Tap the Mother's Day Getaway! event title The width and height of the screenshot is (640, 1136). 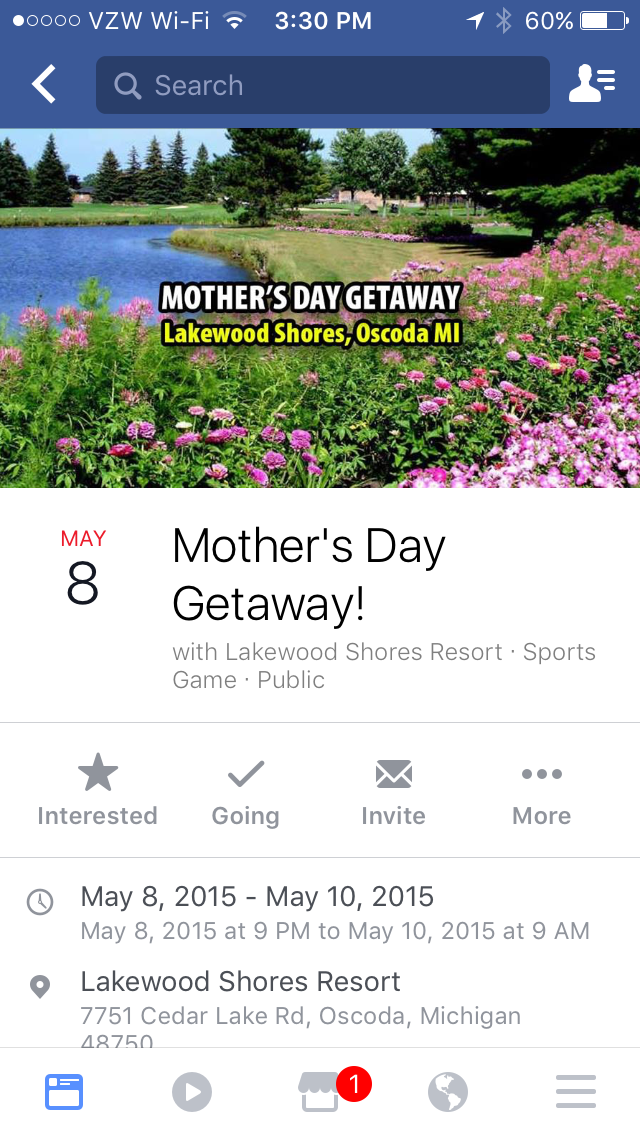coord(309,575)
